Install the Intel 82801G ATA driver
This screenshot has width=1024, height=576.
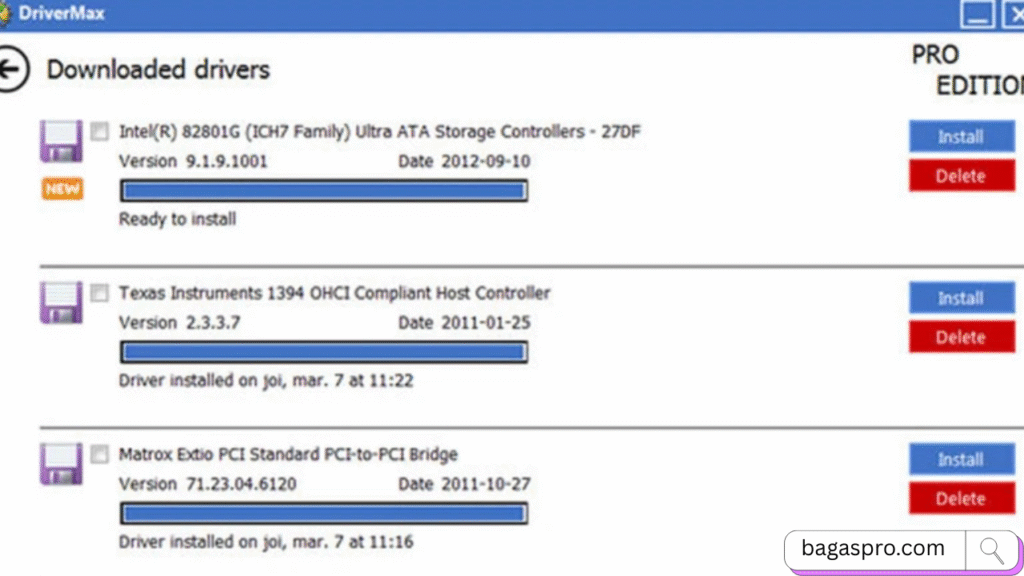click(x=960, y=137)
